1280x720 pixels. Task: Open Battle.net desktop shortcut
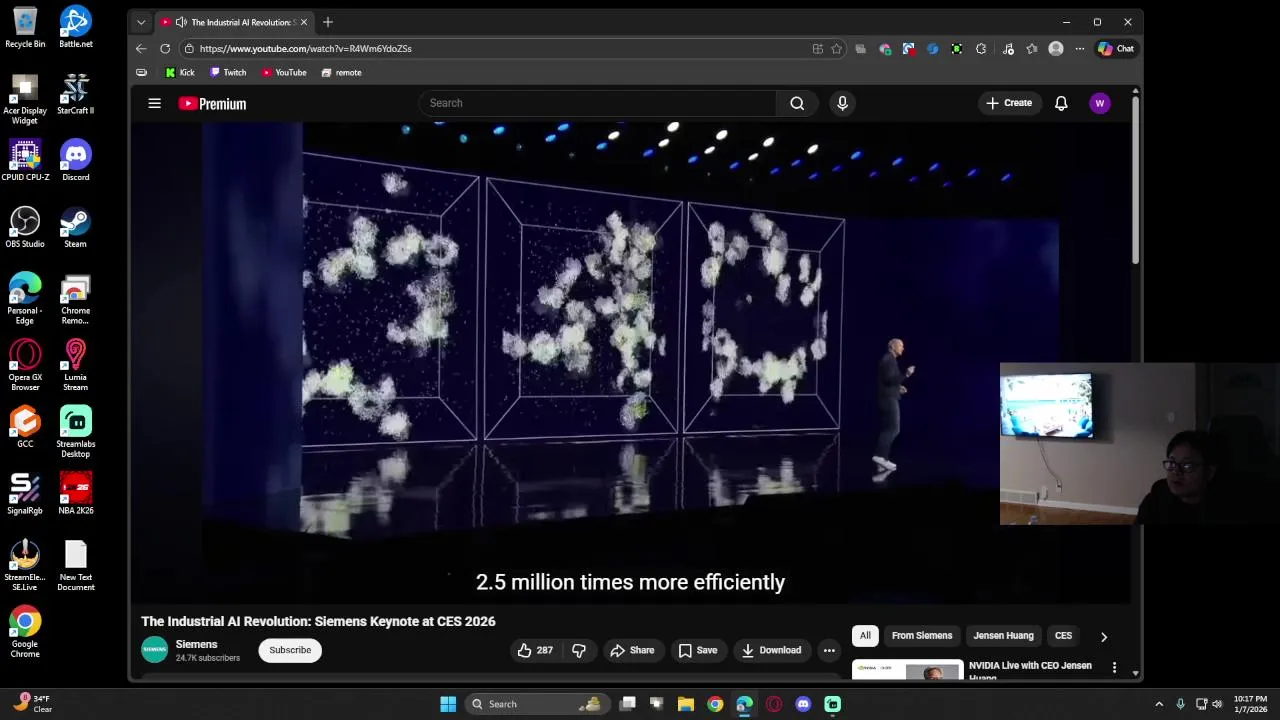click(76, 27)
